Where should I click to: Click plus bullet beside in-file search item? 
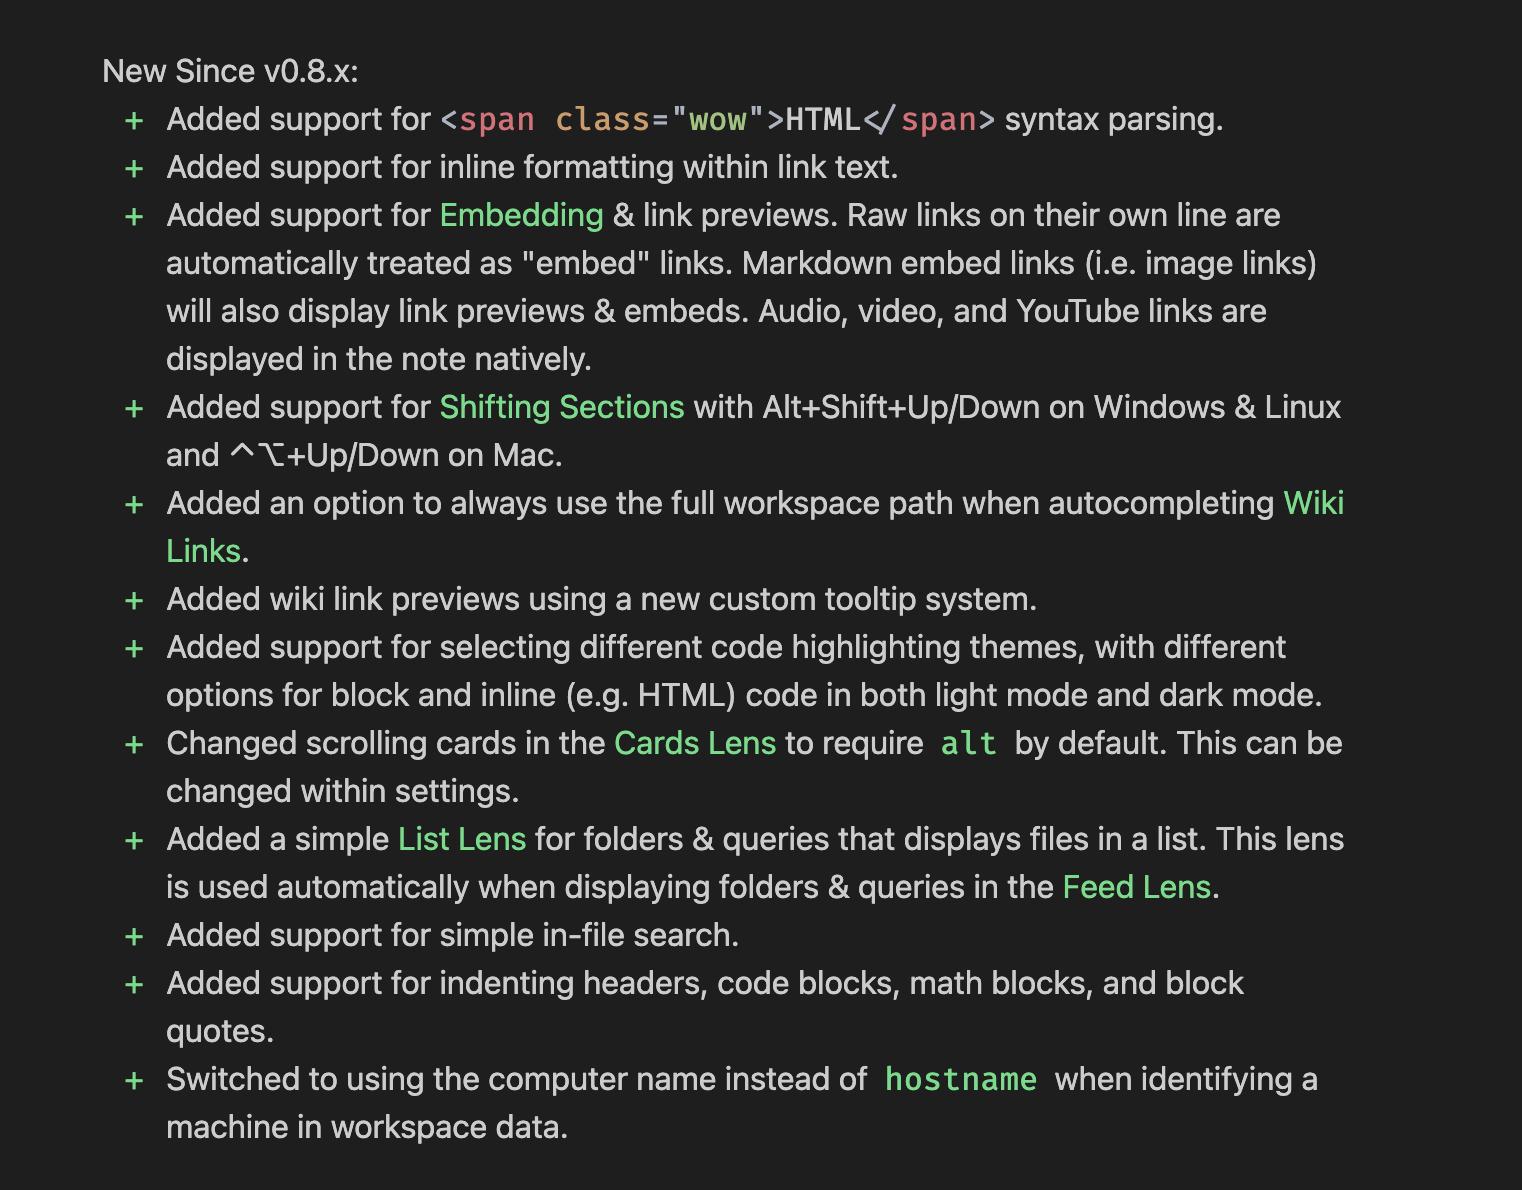pyautogui.click(x=134, y=937)
